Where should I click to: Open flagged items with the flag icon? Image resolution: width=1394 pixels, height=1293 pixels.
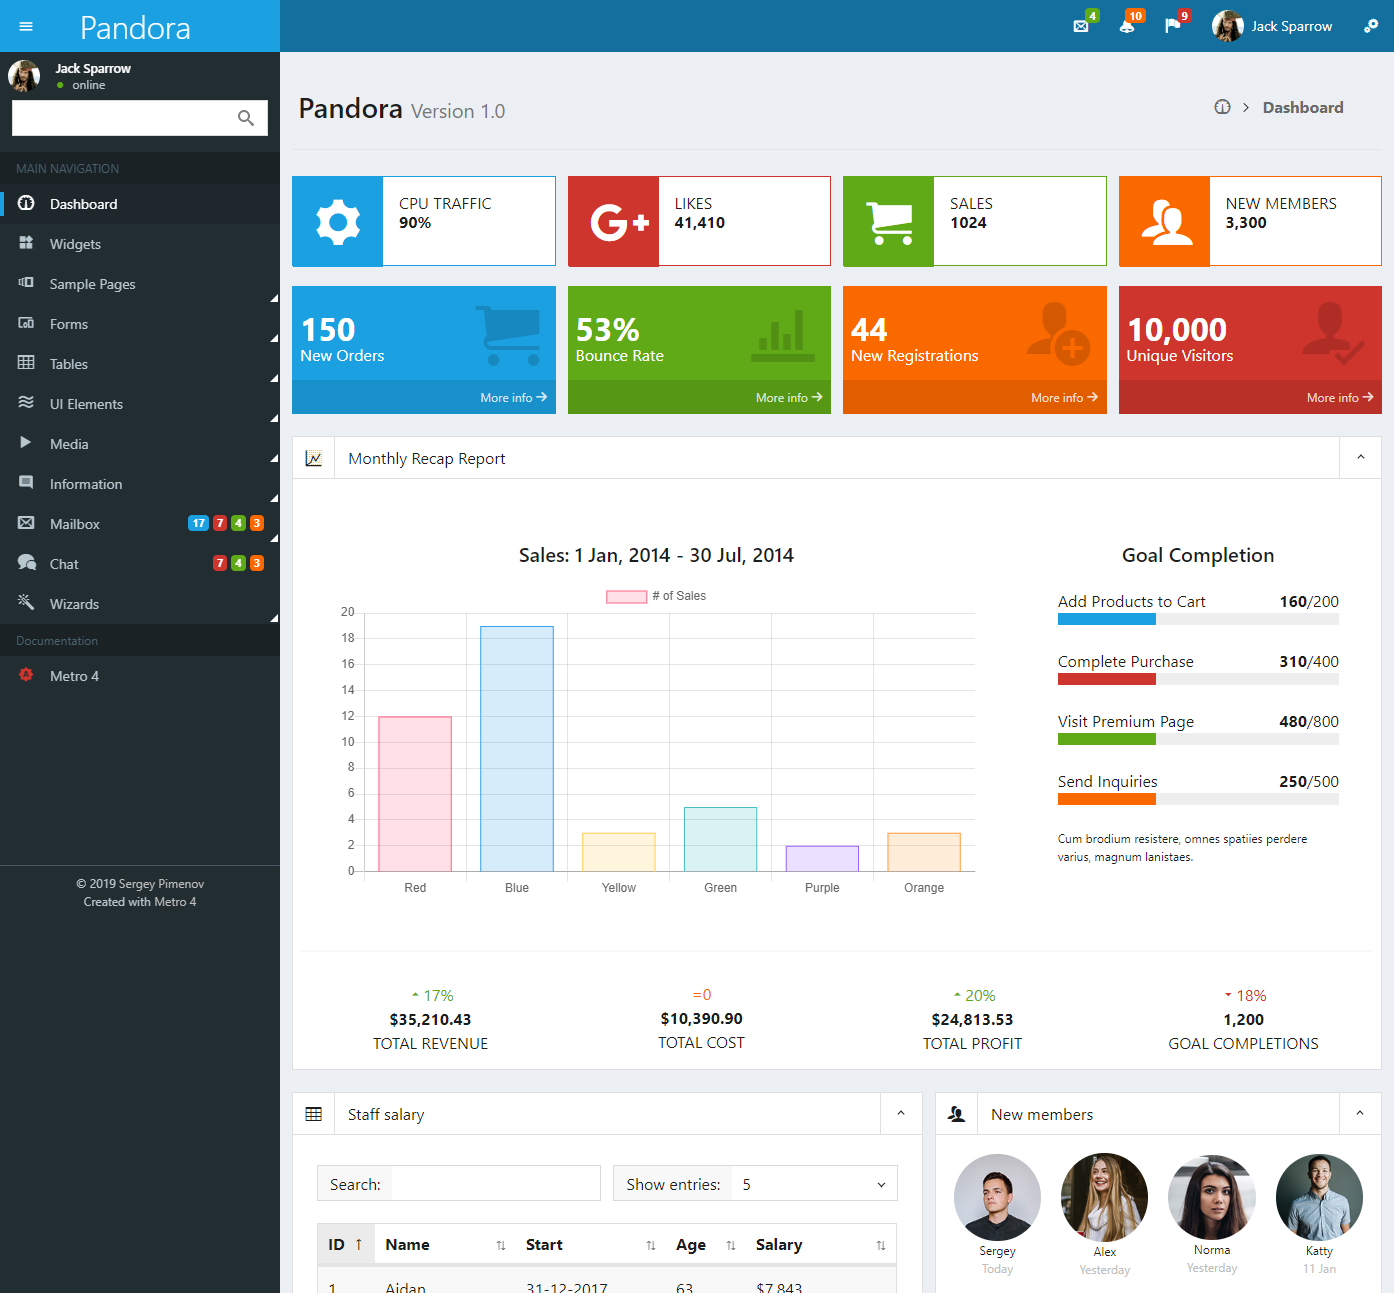click(1174, 25)
